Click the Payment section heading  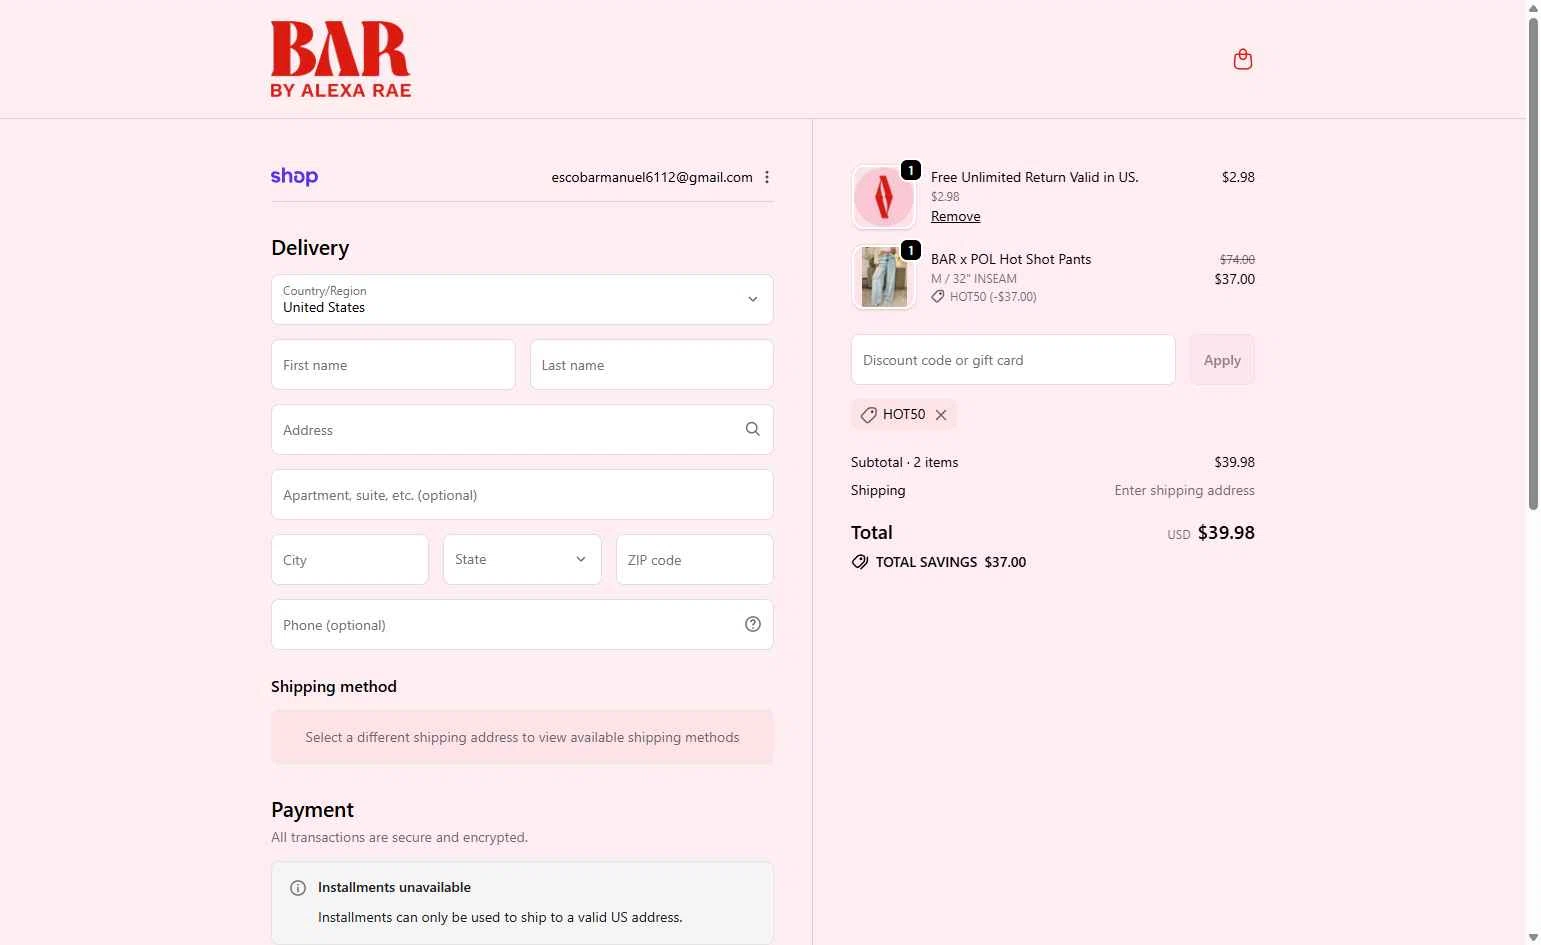tap(312, 810)
